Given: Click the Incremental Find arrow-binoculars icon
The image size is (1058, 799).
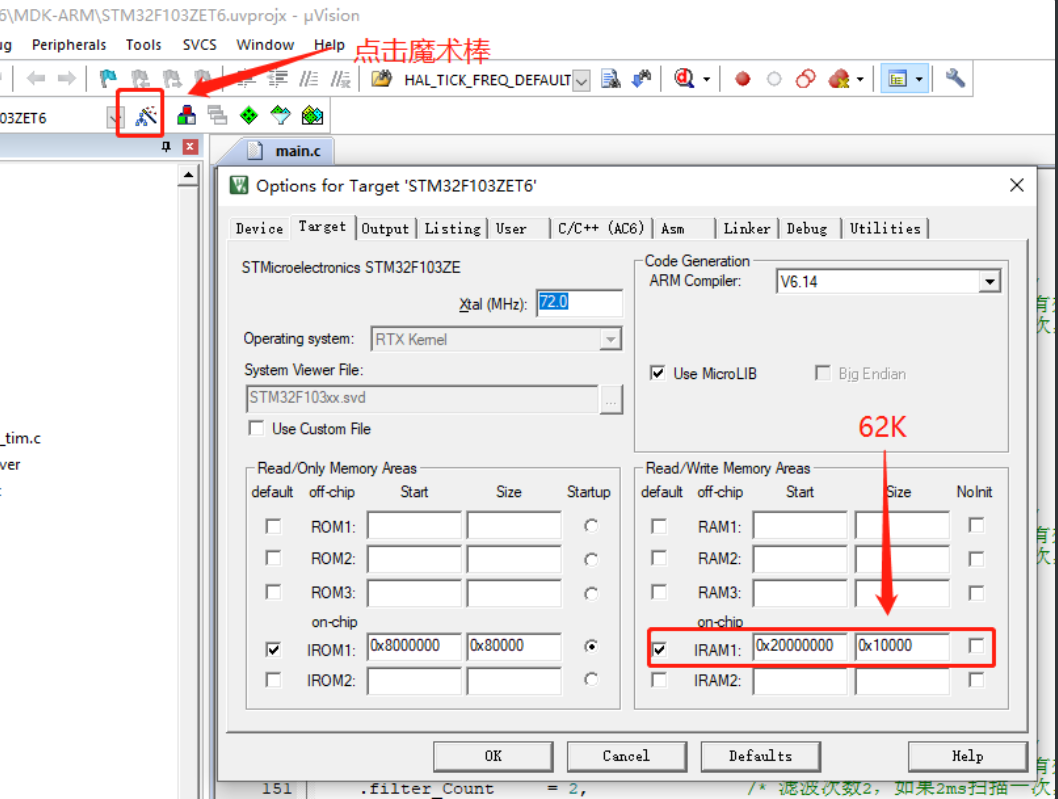Looking at the screenshot, I should [641, 79].
